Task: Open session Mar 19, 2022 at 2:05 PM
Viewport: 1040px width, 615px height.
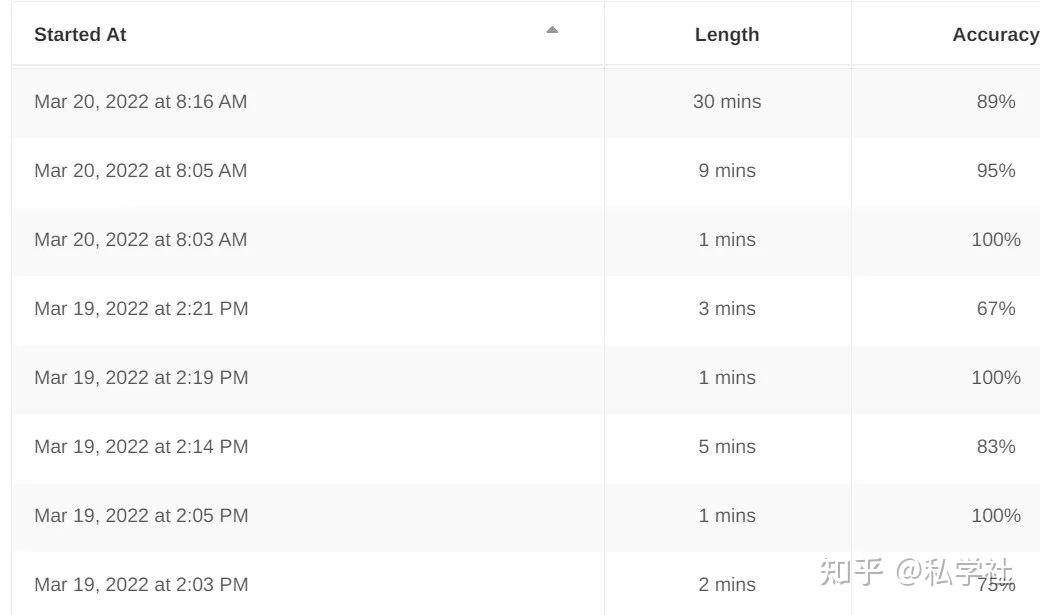Action: 141,515
